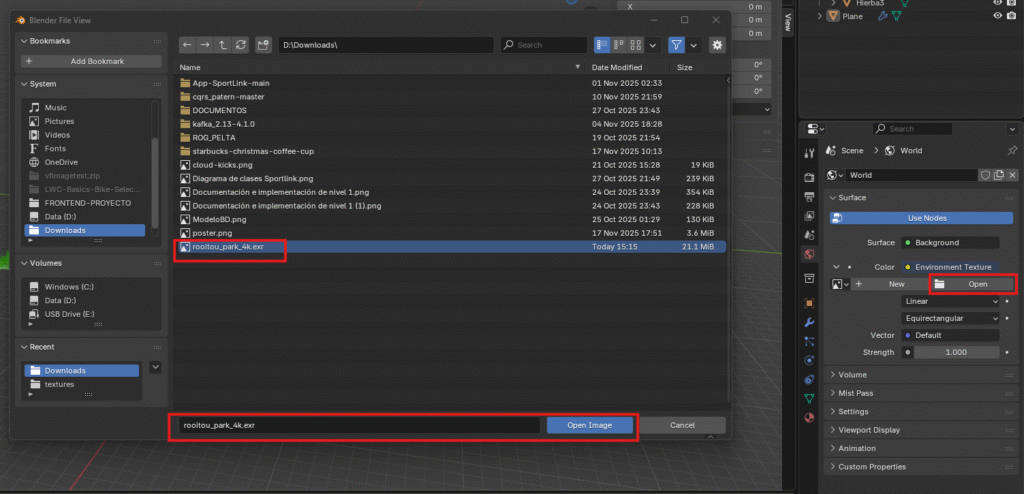Open the Output properties tab
1024x494 pixels.
point(810,196)
